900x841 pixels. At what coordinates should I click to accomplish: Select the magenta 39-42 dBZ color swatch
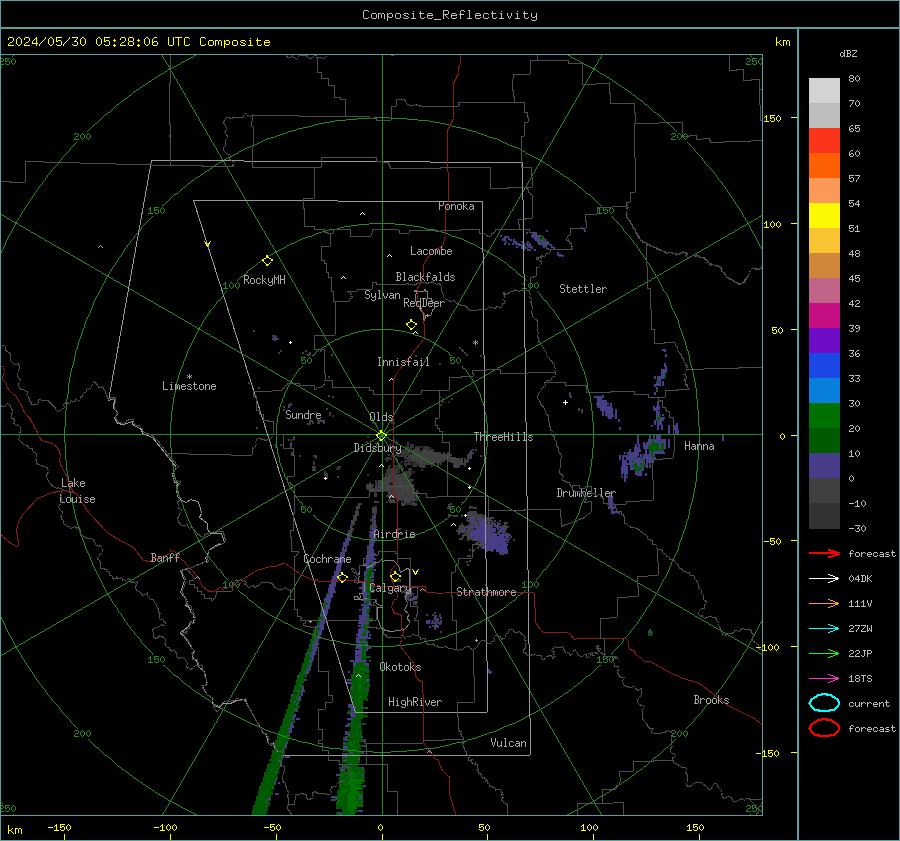(824, 316)
